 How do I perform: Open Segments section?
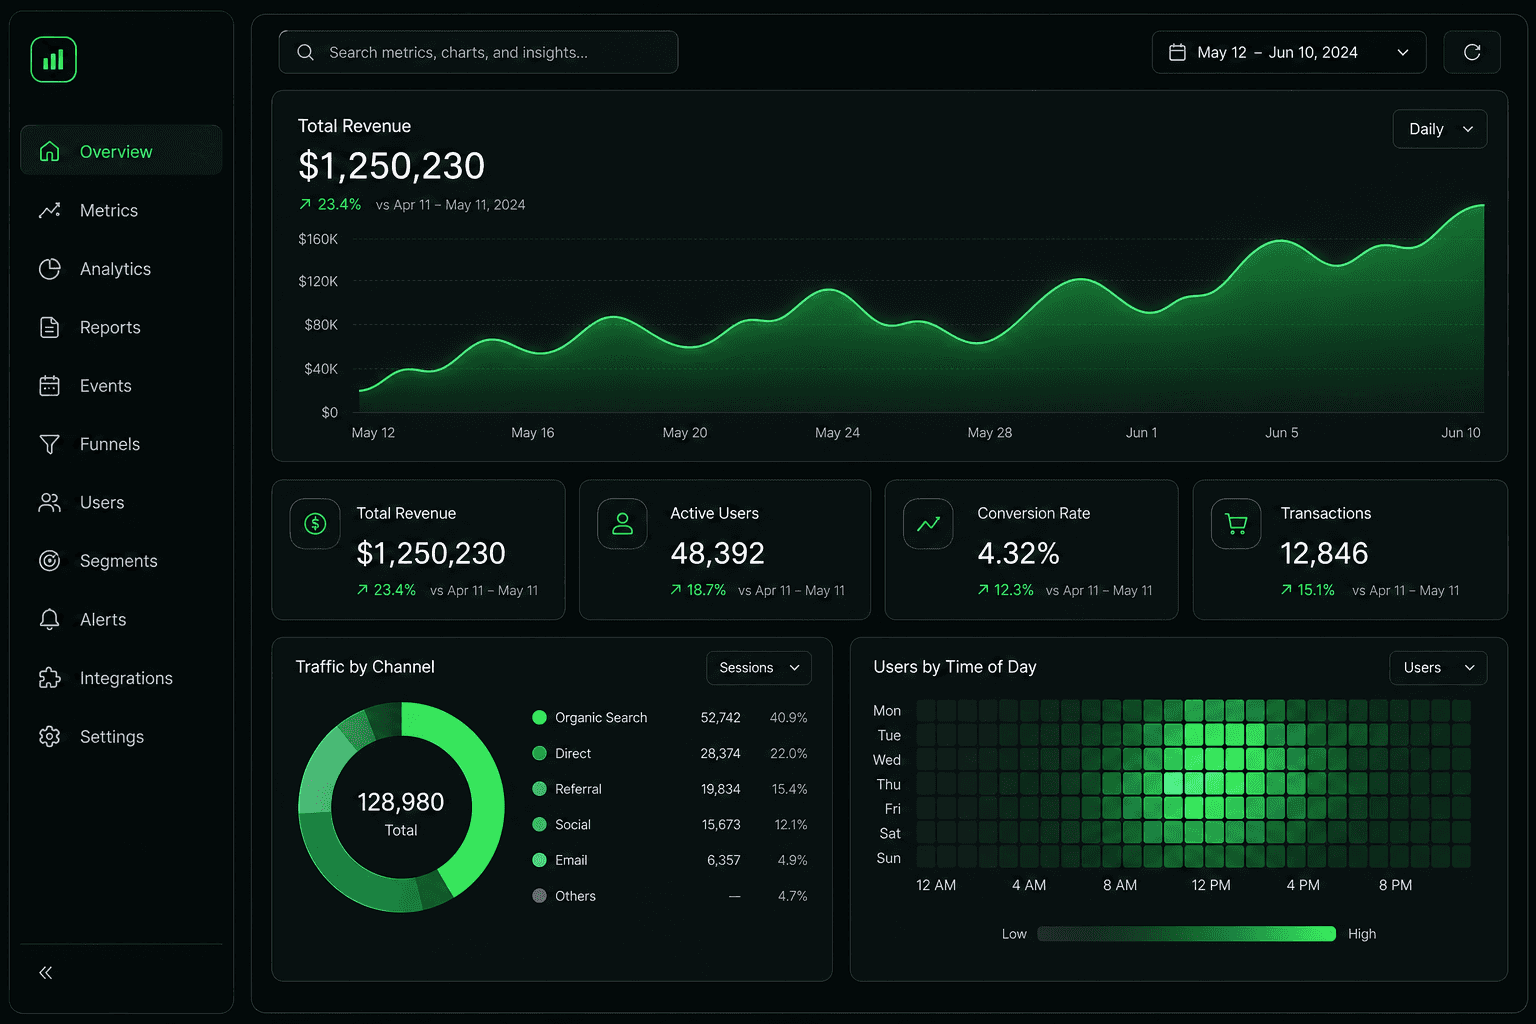[121, 561]
